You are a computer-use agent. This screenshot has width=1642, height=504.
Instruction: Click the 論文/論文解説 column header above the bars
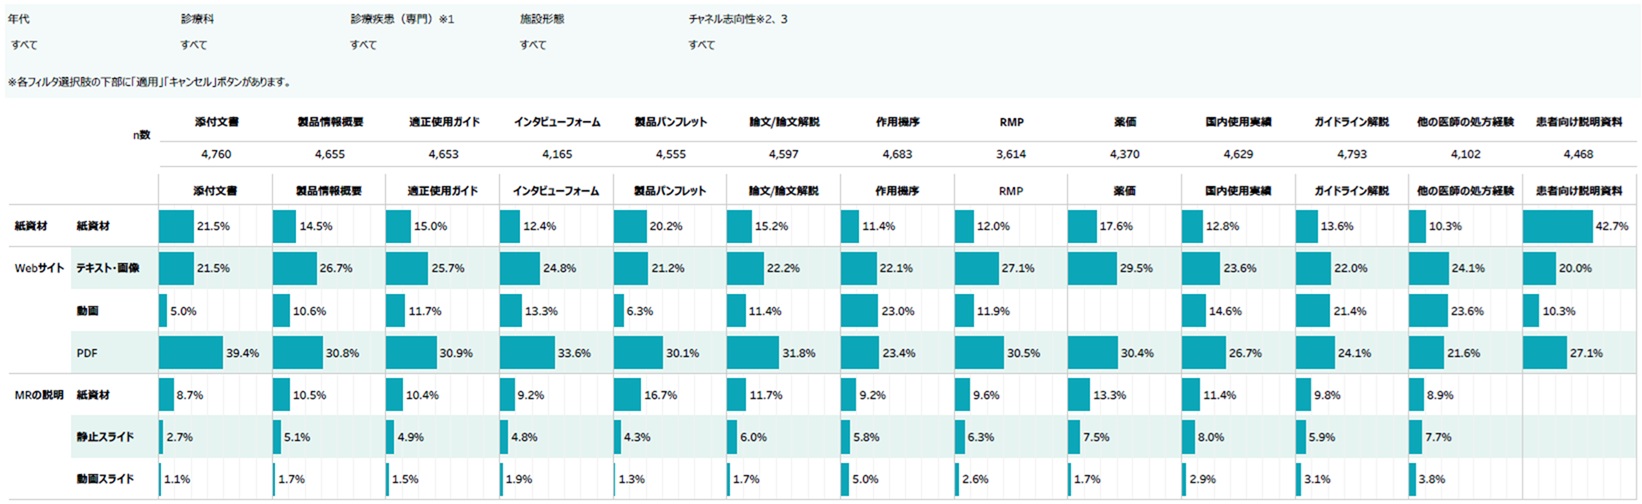[784, 191]
